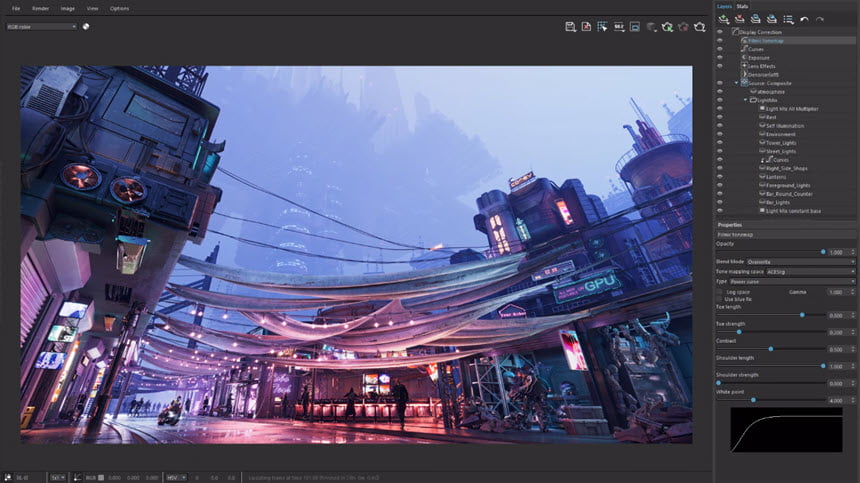Select the Self Illumination layer
The width and height of the screenshot is (860, 483).
pyautogui.click(x=784, y=126)
